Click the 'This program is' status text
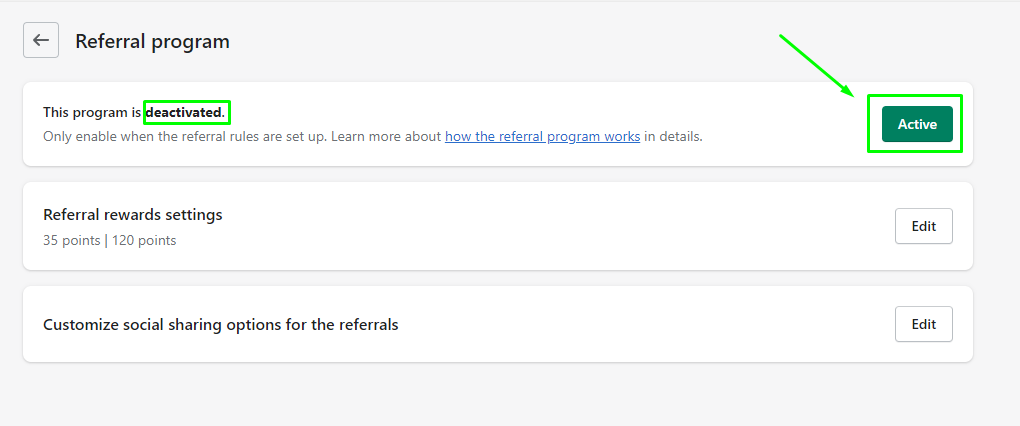Screen dimensions: 1020x426 (x=92, y=113)
